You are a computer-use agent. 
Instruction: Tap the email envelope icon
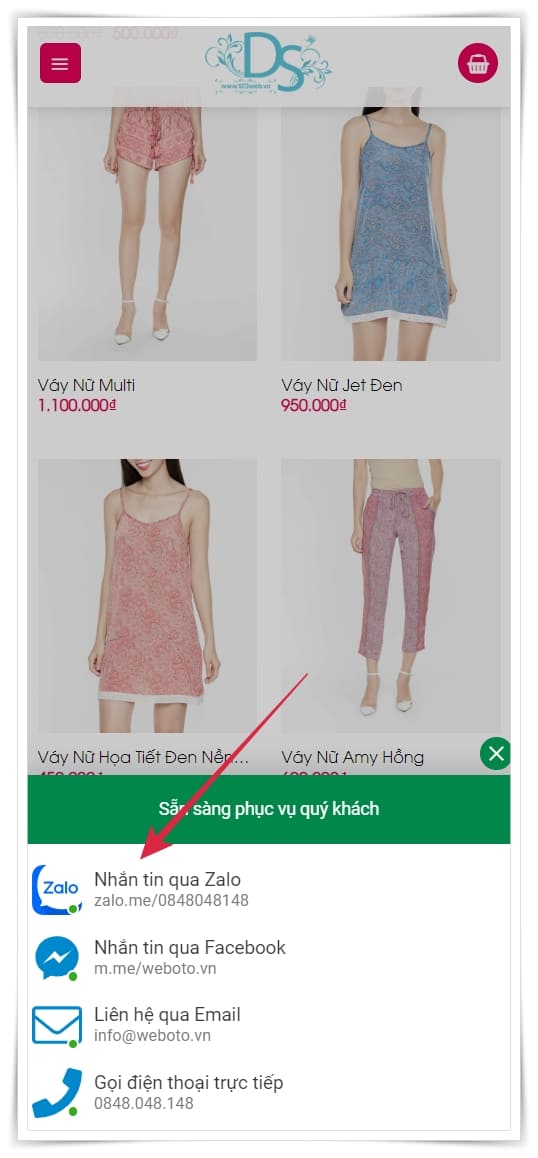[57, 1025]
